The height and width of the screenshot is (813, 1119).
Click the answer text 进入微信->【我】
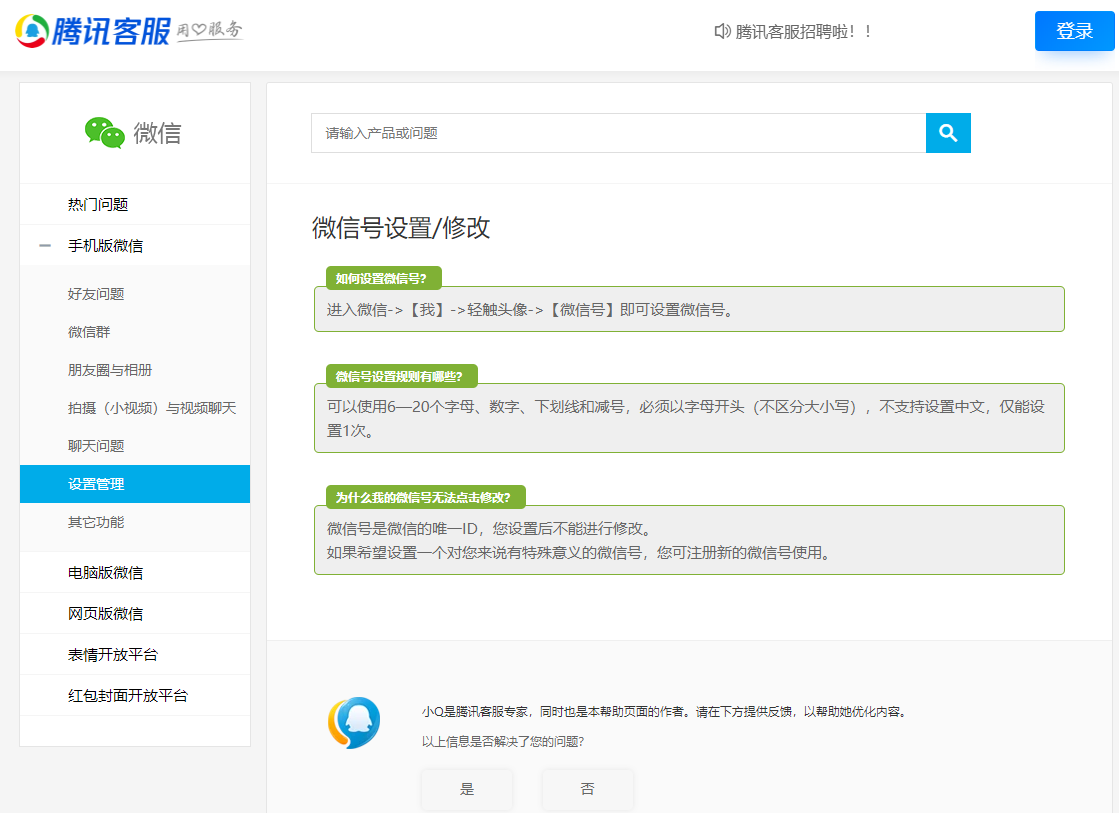(x=530, y=310)
